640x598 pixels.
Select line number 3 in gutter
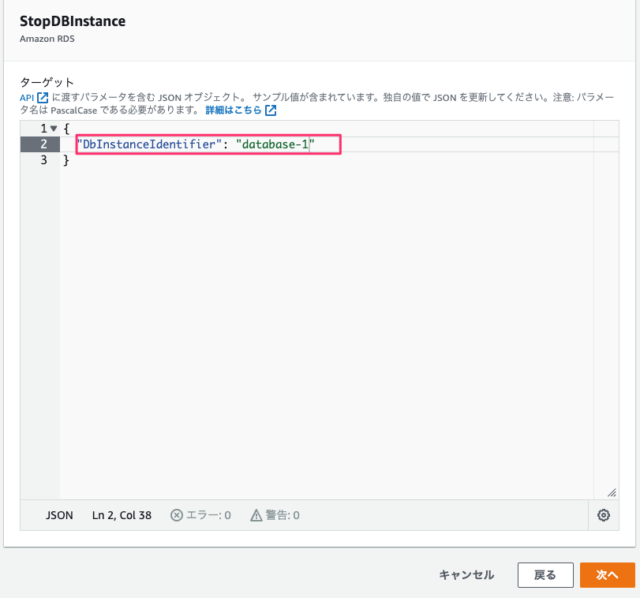click(x=44, y=160)
